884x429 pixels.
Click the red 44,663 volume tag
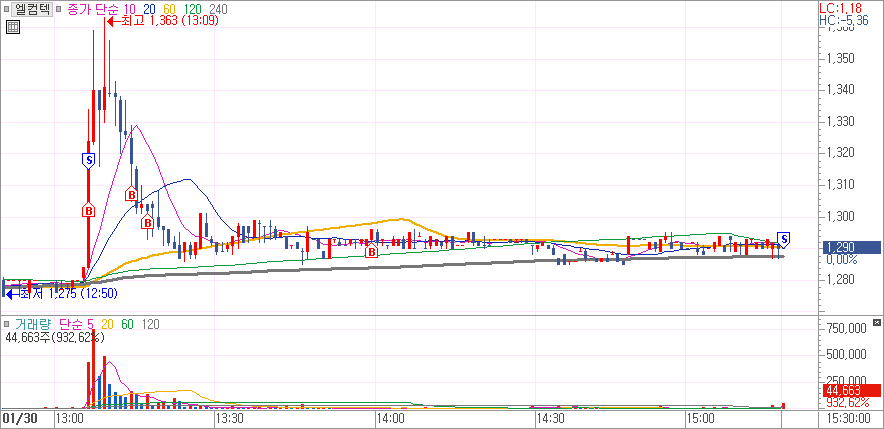(x=851, y=391)
